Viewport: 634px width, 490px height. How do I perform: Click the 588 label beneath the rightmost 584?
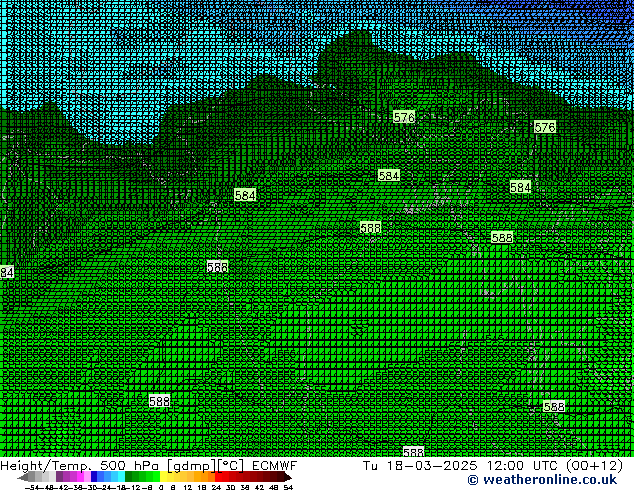pos(502,237)
